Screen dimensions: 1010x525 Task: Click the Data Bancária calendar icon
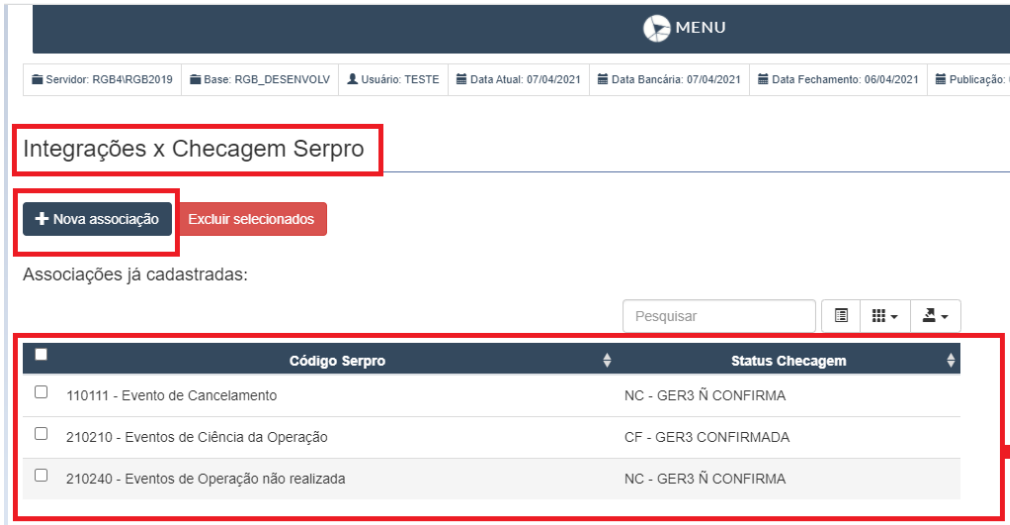pyautogui.click(x=603, y=80)
